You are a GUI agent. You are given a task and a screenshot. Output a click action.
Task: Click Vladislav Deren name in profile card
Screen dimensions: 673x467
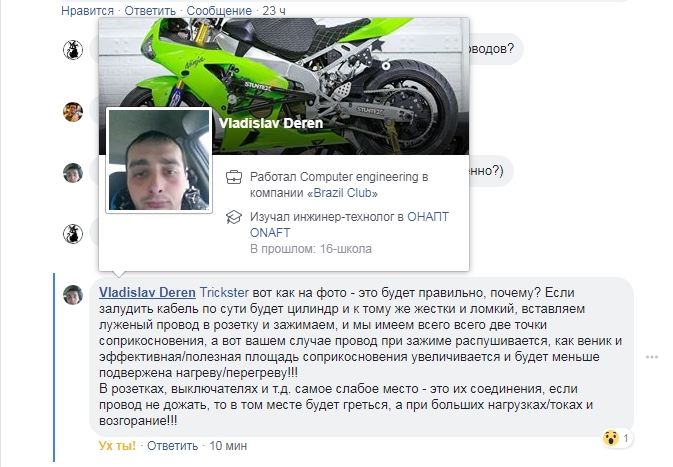pyautogui.click(x=271, y=123)
